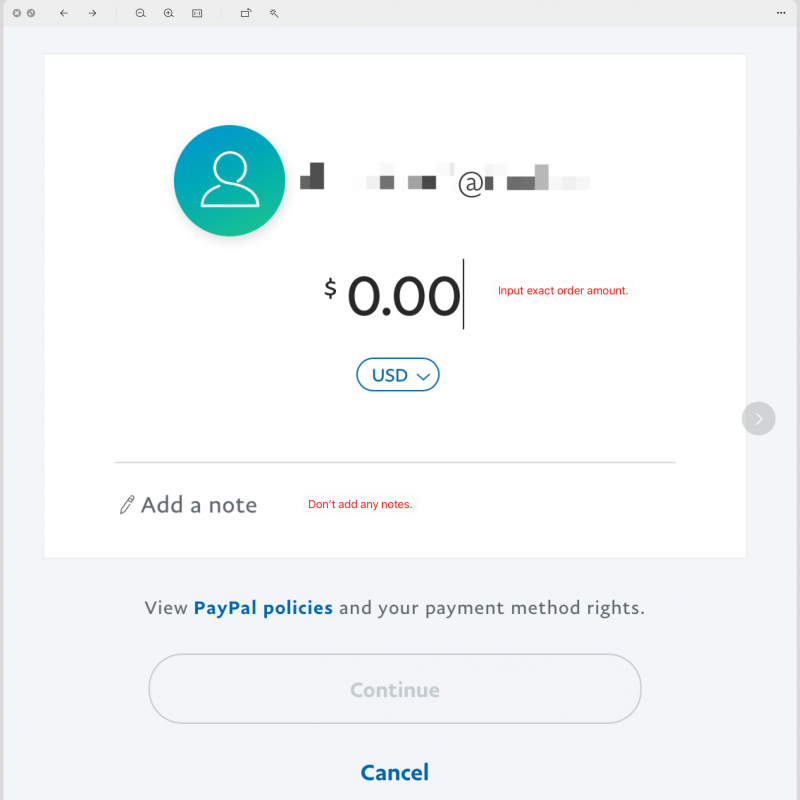Click the 0.00 amount input field

coord(403,296)
